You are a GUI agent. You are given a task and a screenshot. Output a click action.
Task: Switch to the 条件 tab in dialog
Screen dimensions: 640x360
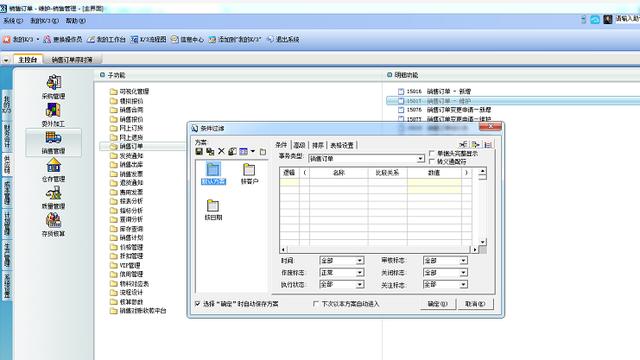point(281,145)
